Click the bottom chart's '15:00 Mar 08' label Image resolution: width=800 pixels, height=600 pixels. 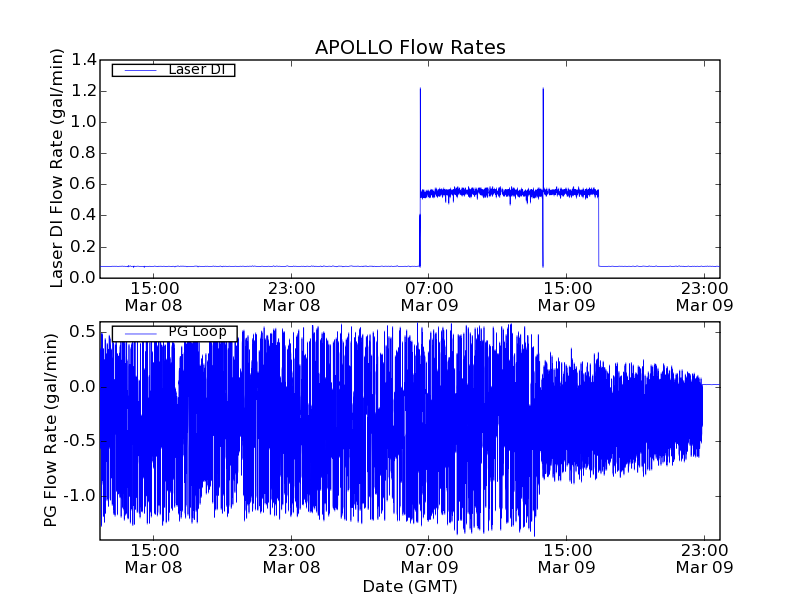pos(154,559)
